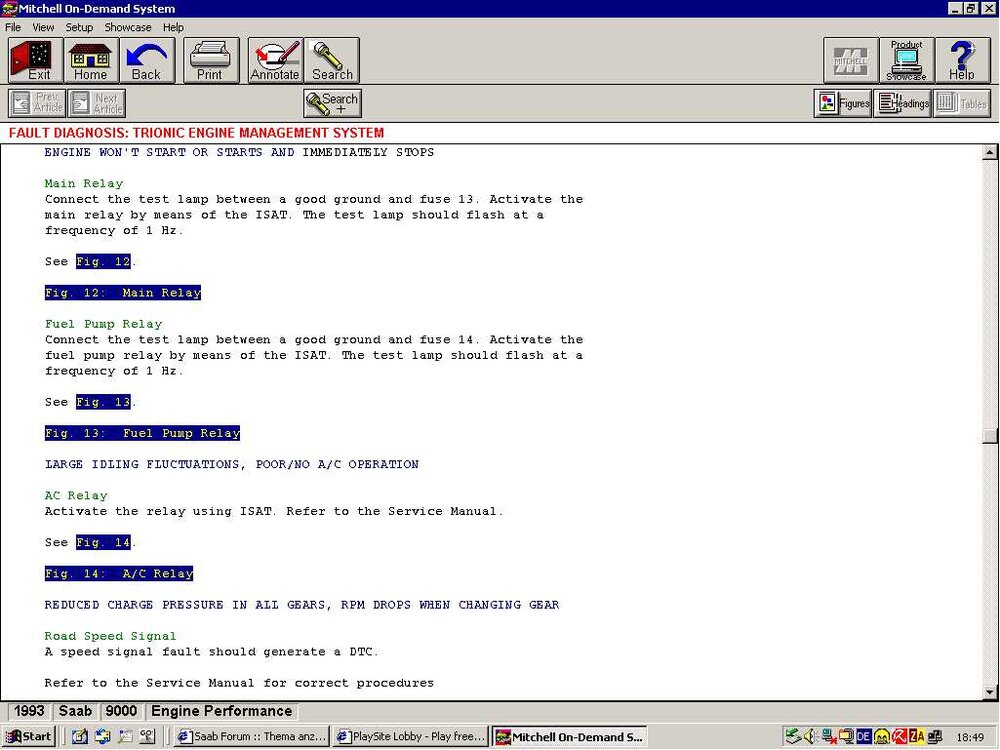Open Help with question mark icon

[x=962, y=61]
